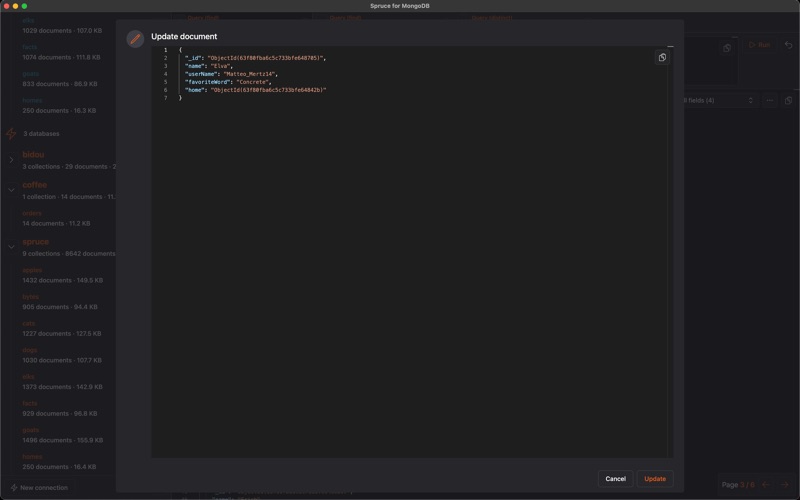Viewport: 800px width, 500px height.
Task: Copy document JSON using the editor copy icon
Action: 662,57
